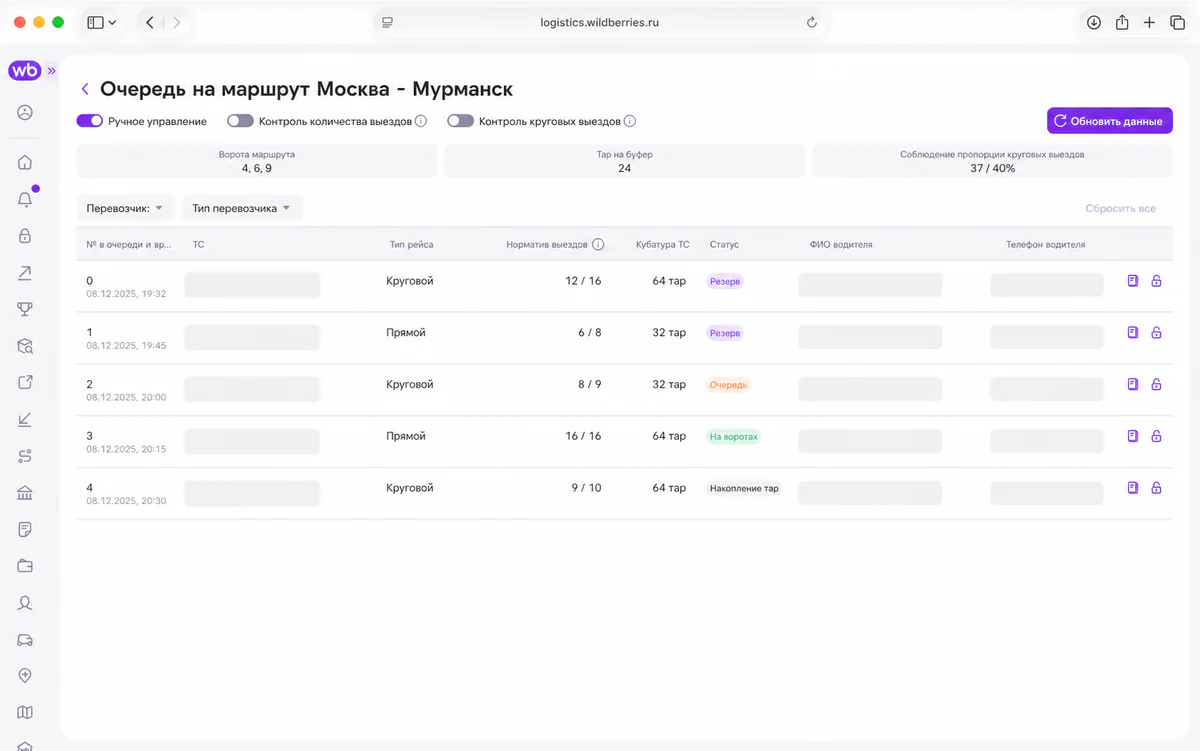The image size is (1200, 751).
Task: Click the Телефон водителя column header
Action: [1045, 244]
